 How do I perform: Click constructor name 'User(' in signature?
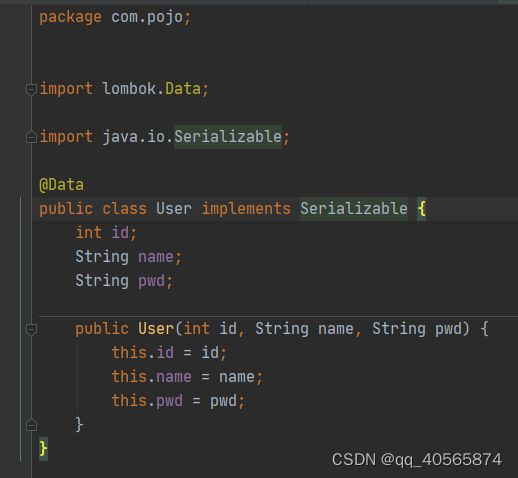click(x=160, y=329)
